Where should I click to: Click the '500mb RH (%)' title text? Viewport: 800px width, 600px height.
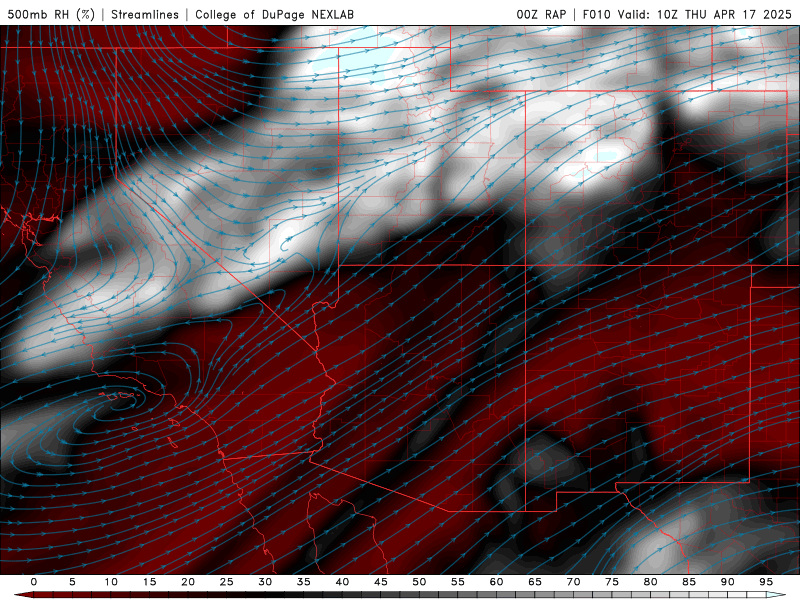(51, 14)
